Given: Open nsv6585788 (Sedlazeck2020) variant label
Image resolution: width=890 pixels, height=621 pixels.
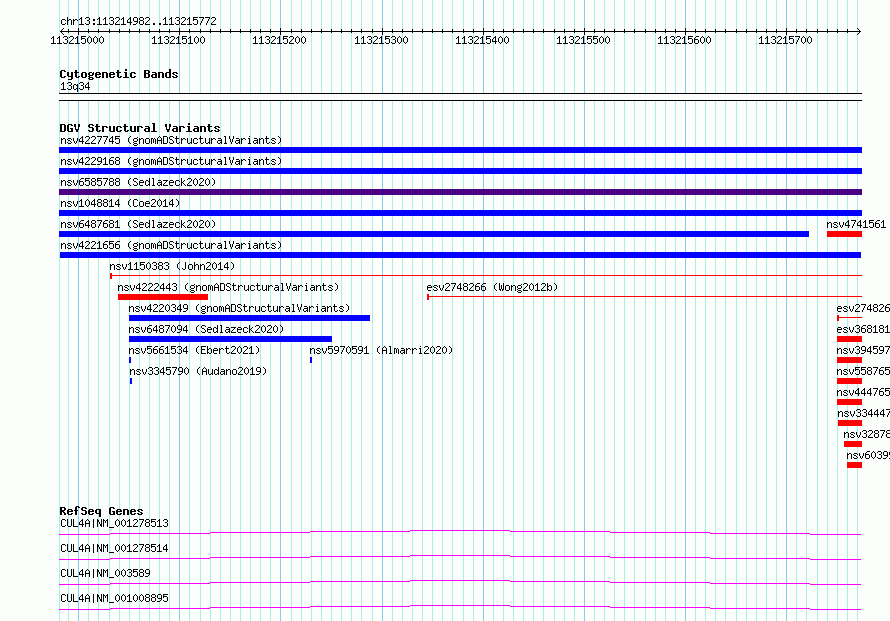Looking at the screenshot, I should pyautogui.click(x=138, y=182).
